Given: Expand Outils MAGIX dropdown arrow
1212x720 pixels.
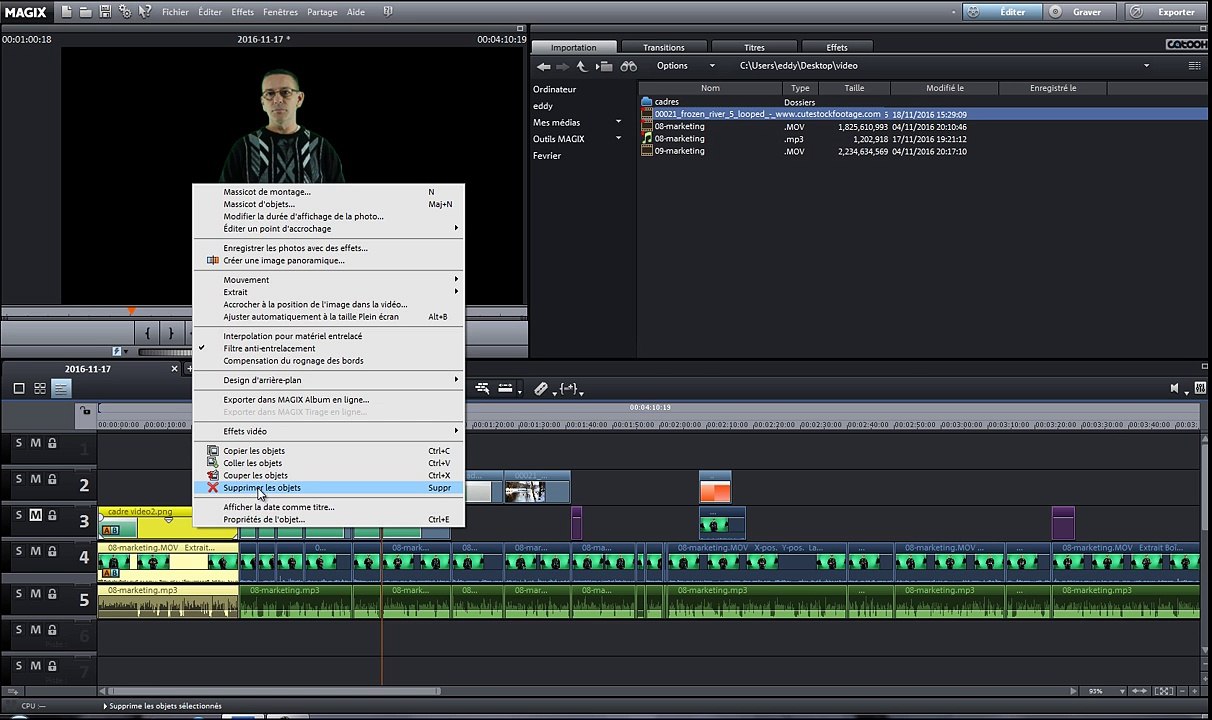Looking at the screenshot, I should point(618,139).
